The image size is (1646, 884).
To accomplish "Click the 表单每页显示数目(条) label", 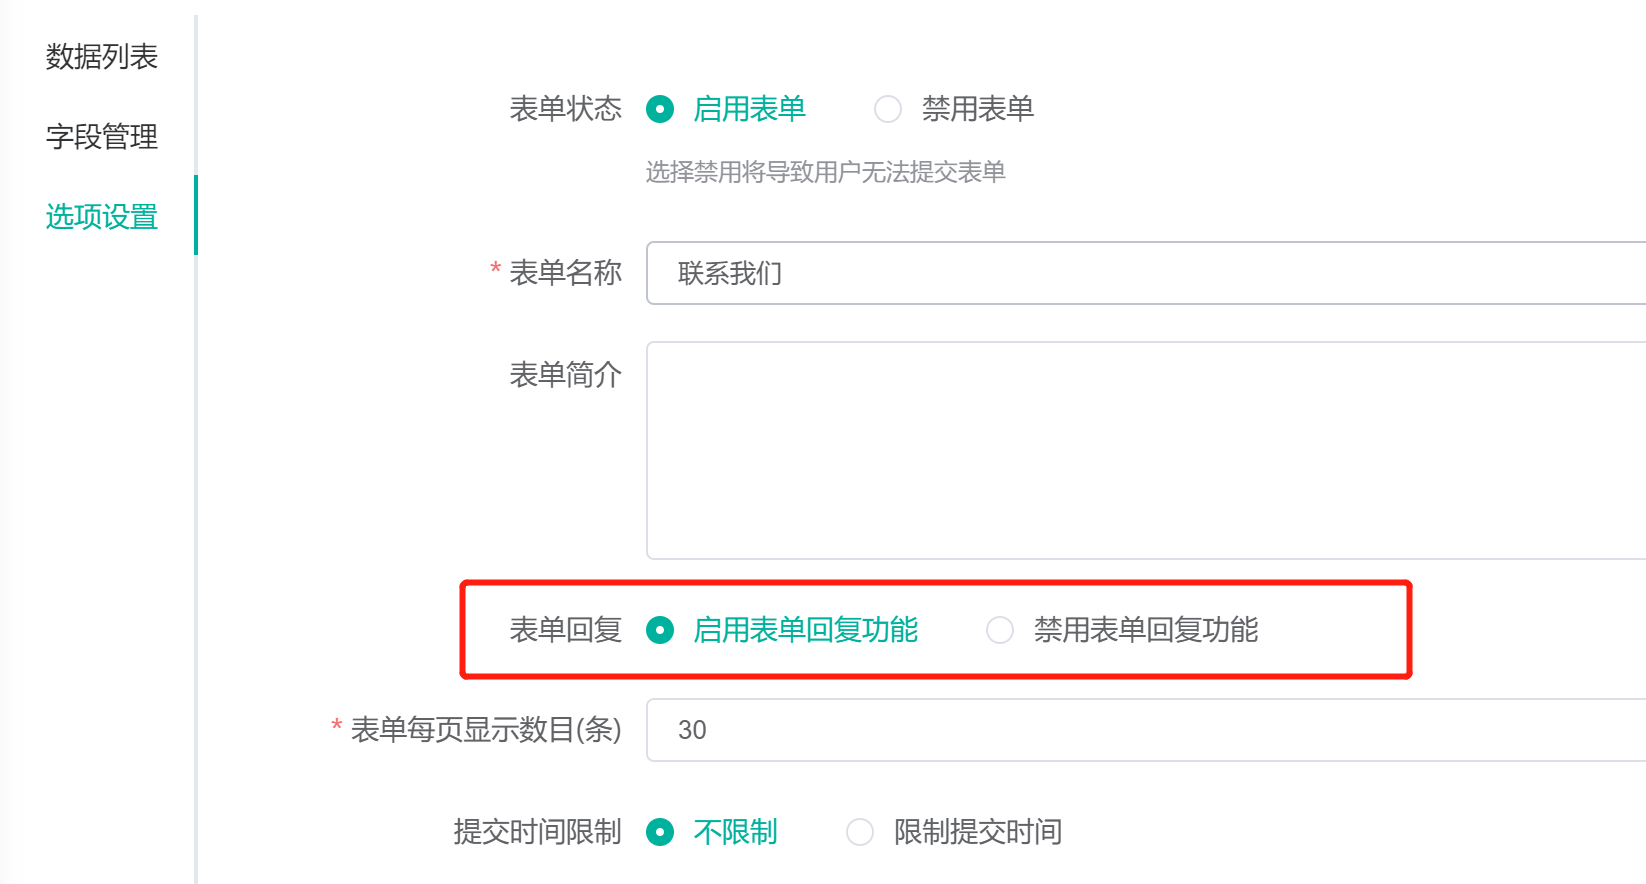I will (x=485, y=730).
